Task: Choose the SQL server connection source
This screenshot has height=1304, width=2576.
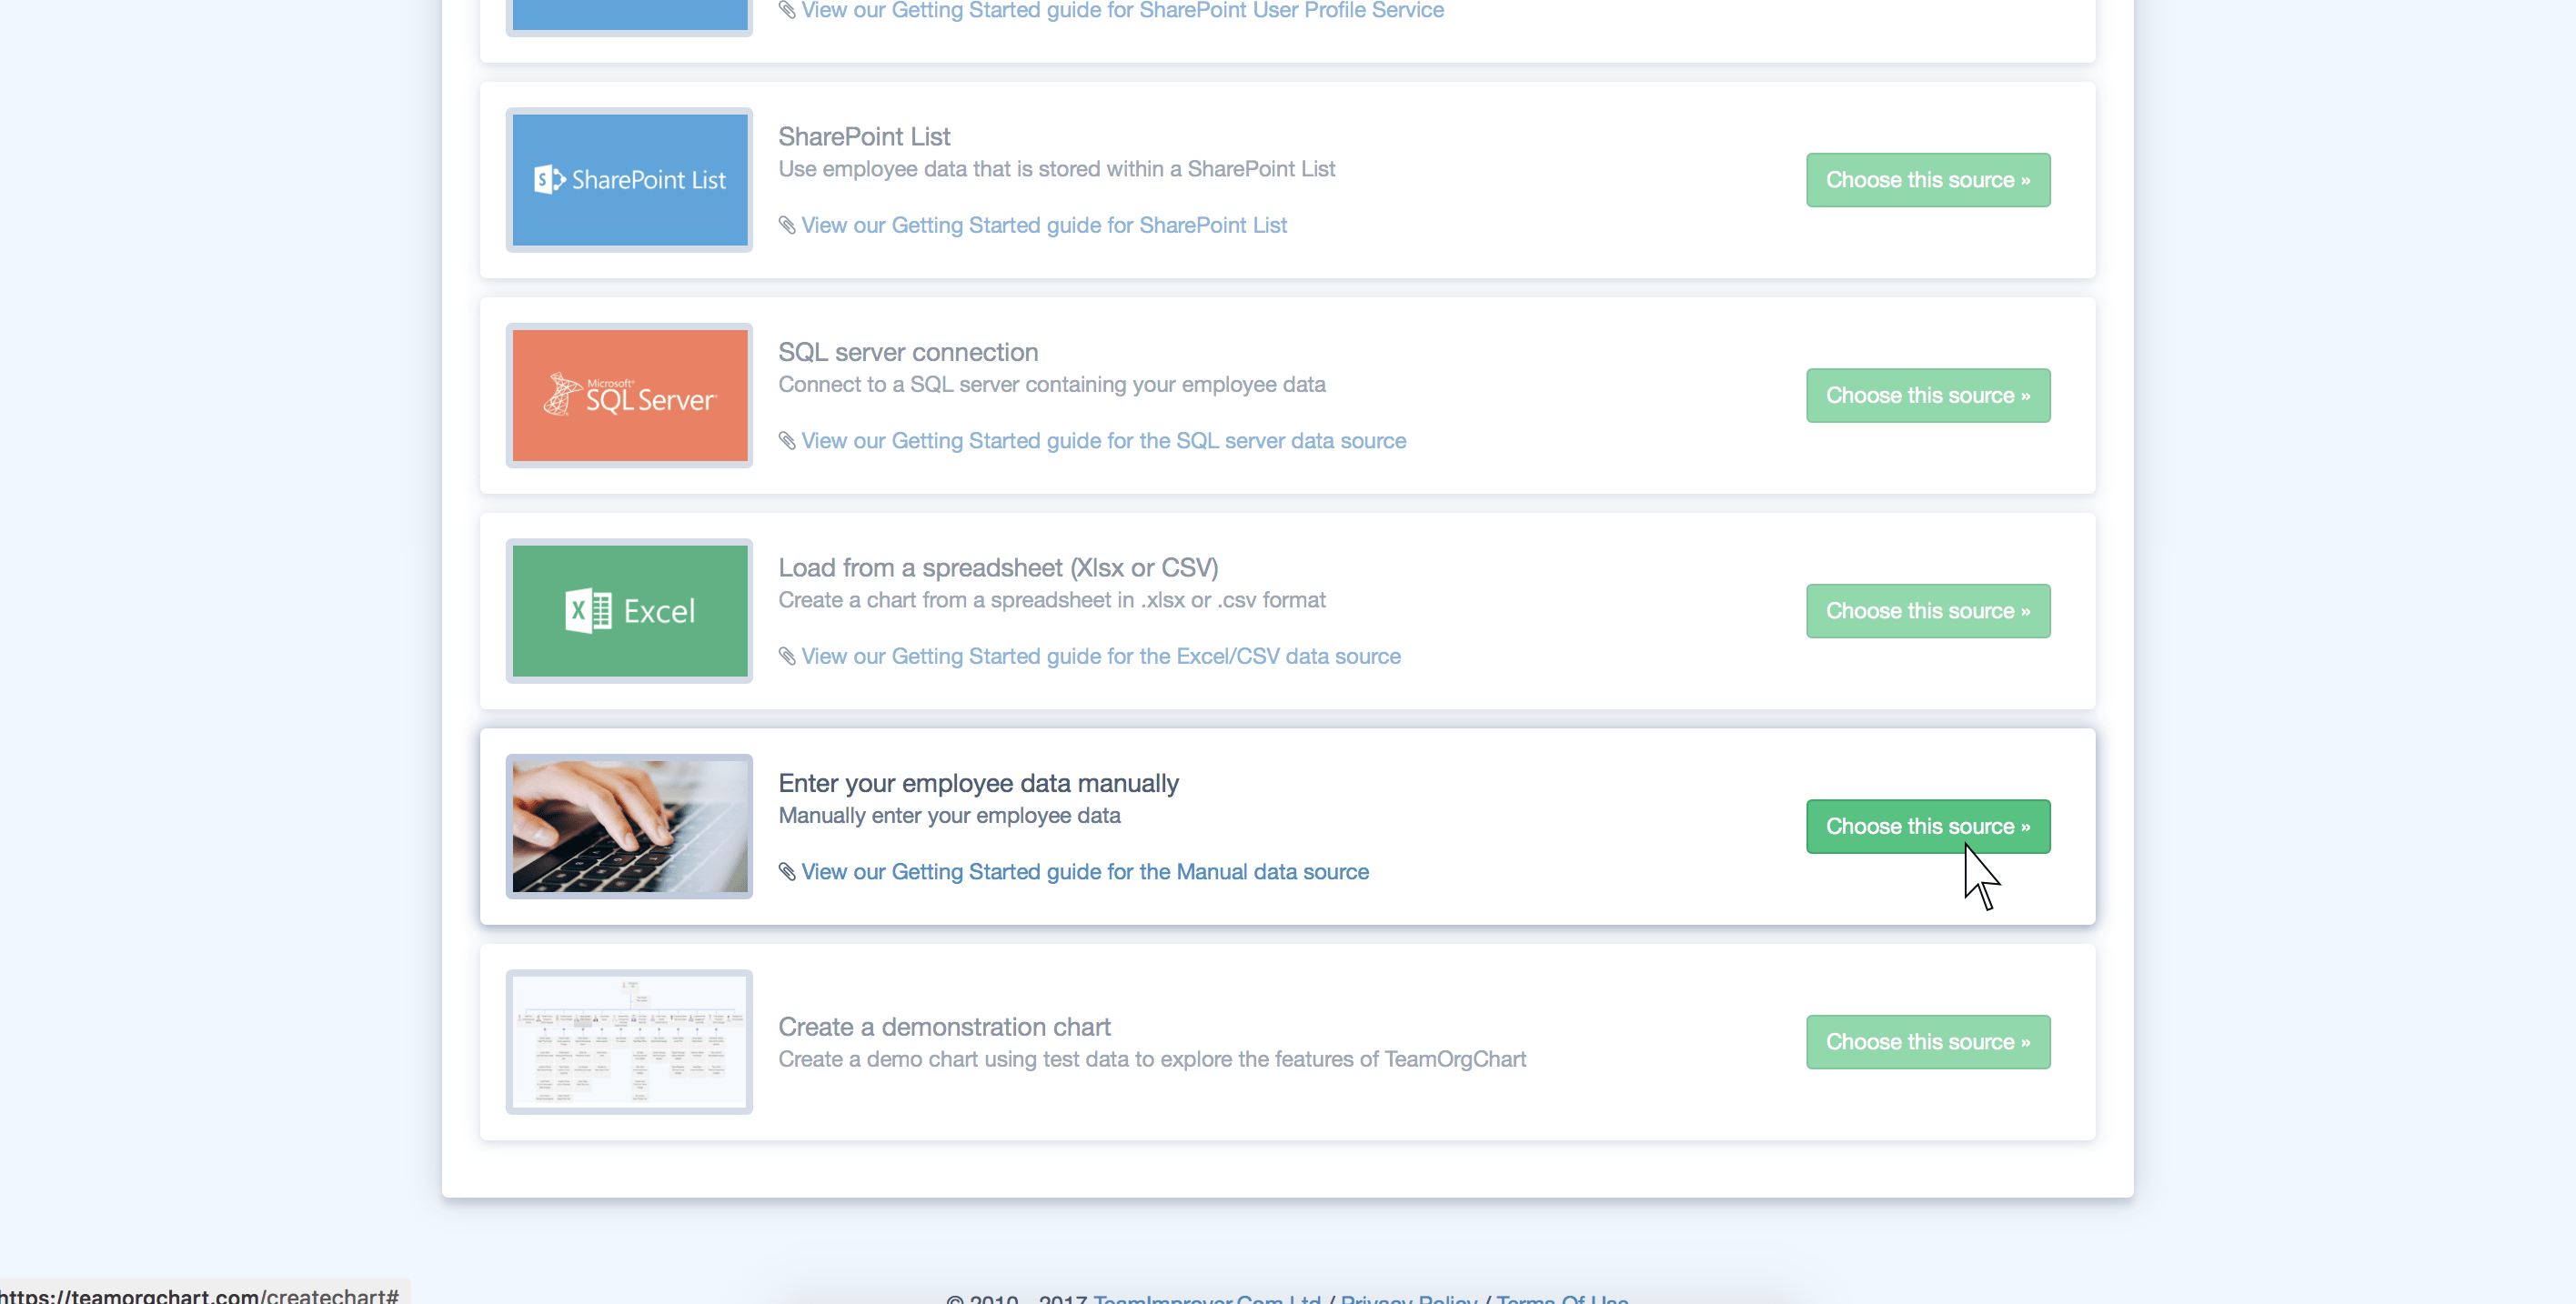Action: tap(1927, 395)
